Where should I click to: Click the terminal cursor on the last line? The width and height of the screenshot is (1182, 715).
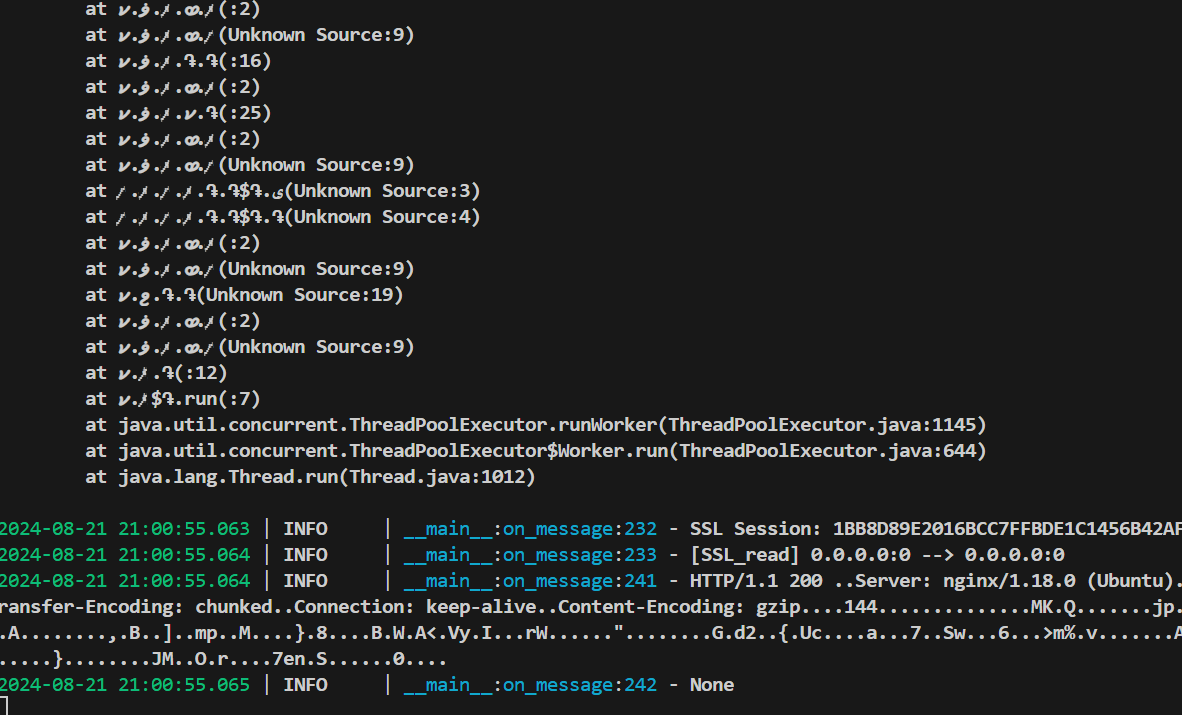point(3,707)
